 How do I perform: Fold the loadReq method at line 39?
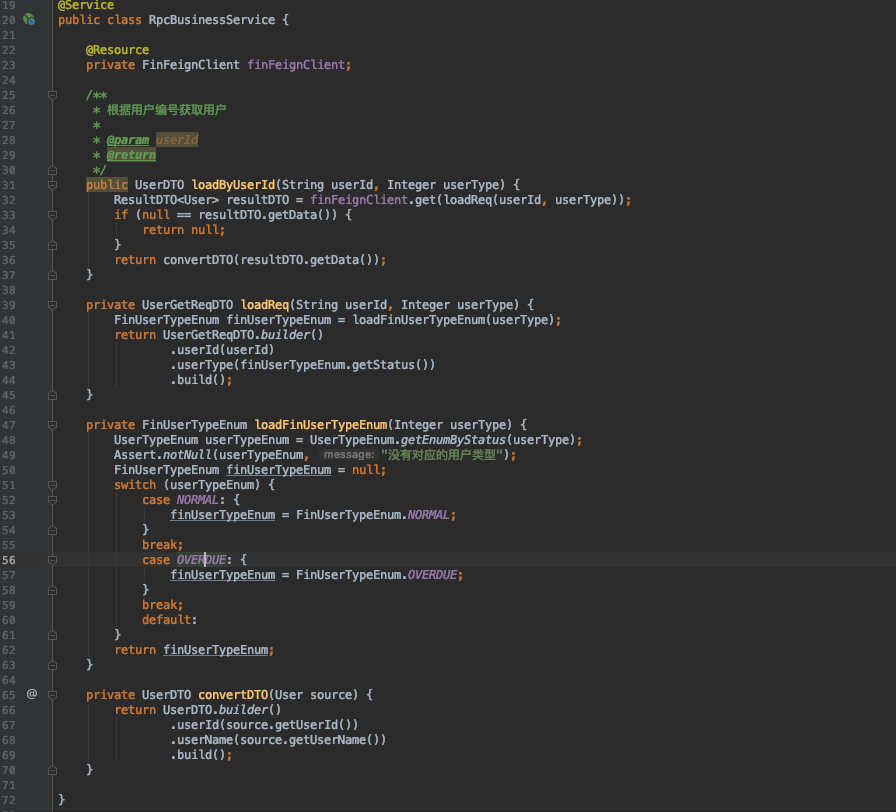pyautogui.click(x=52, y=305)
